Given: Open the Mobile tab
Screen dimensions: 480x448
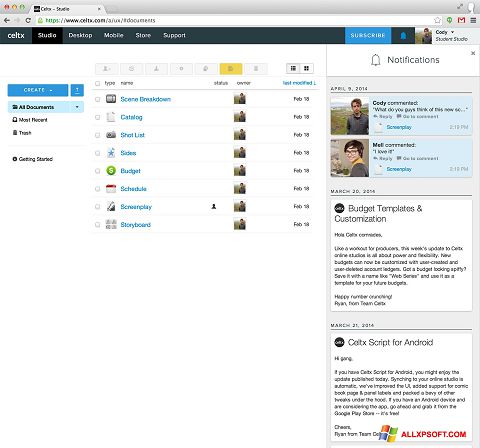Looking at the screenshot, I should click(114, 35).
